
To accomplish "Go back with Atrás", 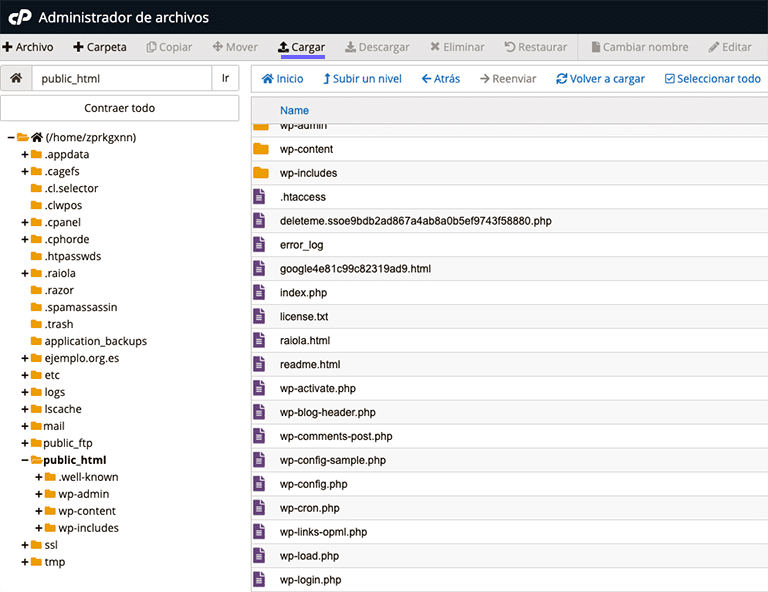I will tap(441, 79).
